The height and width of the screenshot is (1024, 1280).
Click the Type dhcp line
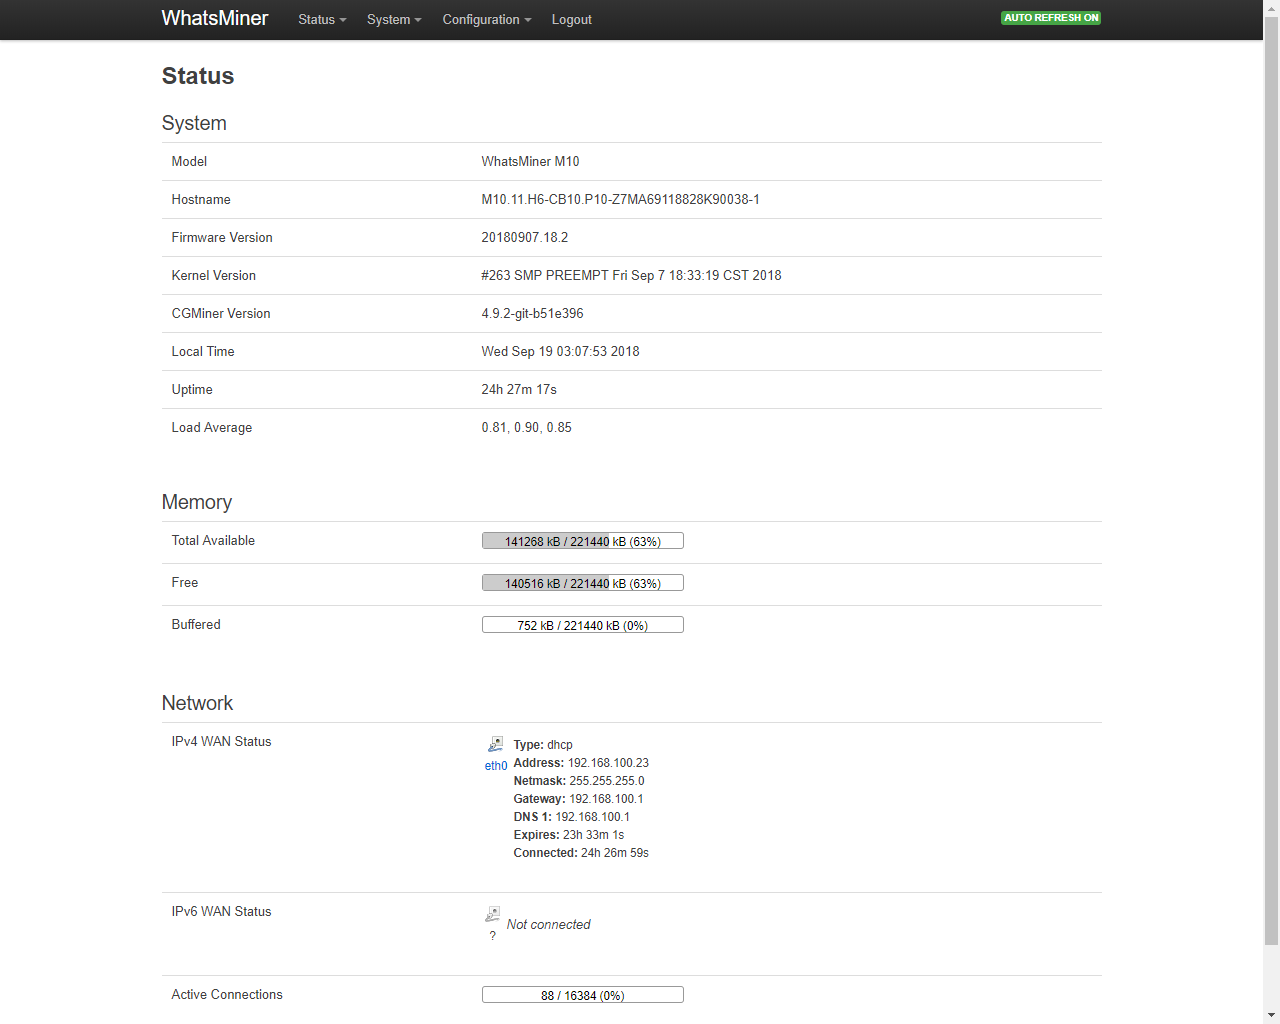(x=543, y=745)
